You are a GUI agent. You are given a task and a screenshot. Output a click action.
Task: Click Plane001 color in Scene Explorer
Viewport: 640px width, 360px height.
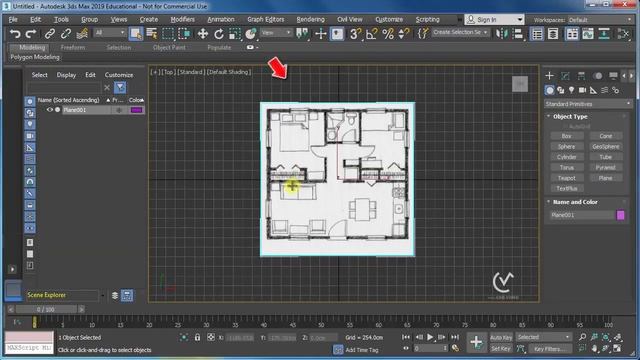(x=136, y=110)
